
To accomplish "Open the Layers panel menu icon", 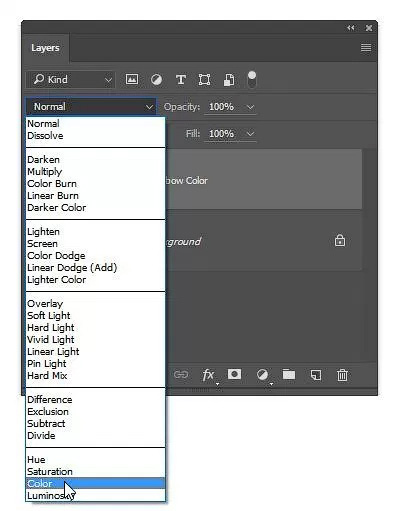I will coord(366,48).
